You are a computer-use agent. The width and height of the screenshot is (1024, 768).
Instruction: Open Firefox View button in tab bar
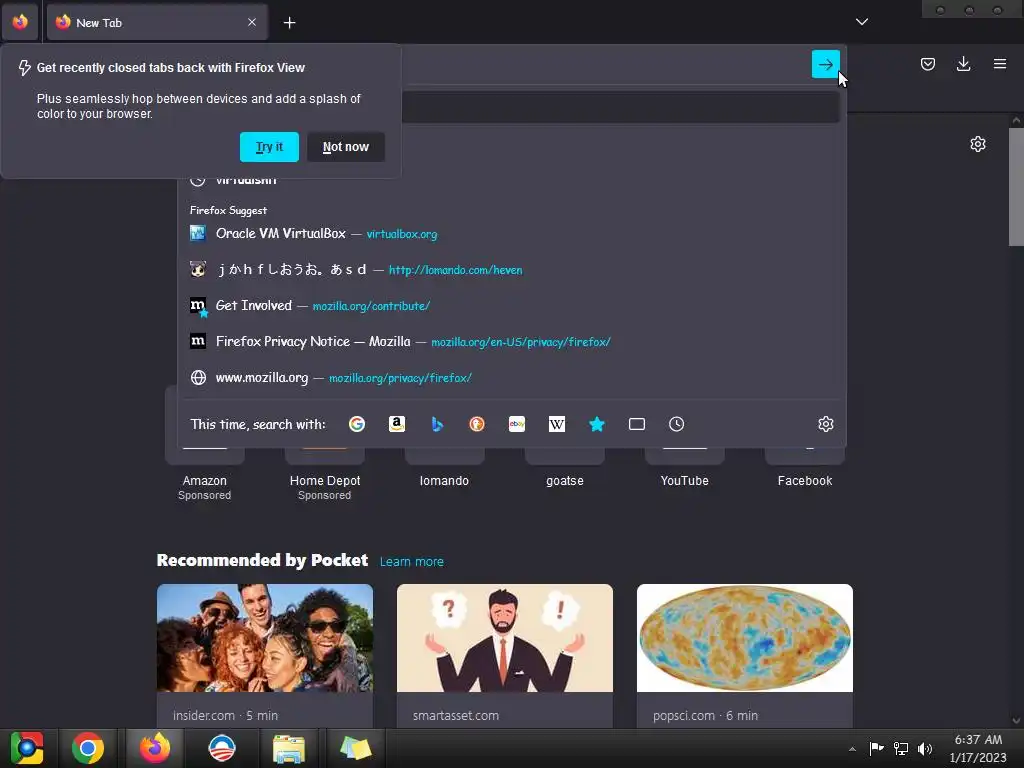pyautogui.click(x=20, y=22)
